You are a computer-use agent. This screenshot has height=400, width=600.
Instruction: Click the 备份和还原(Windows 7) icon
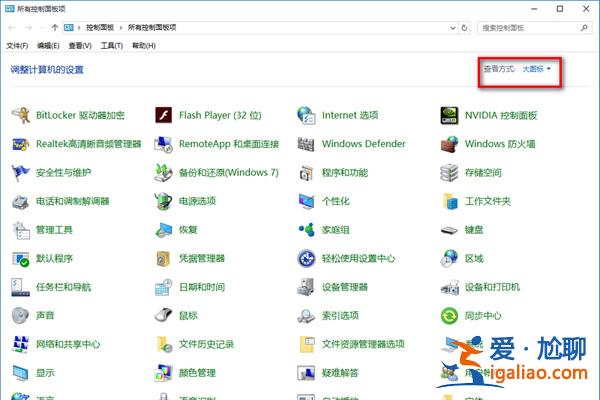click(164, 173)
